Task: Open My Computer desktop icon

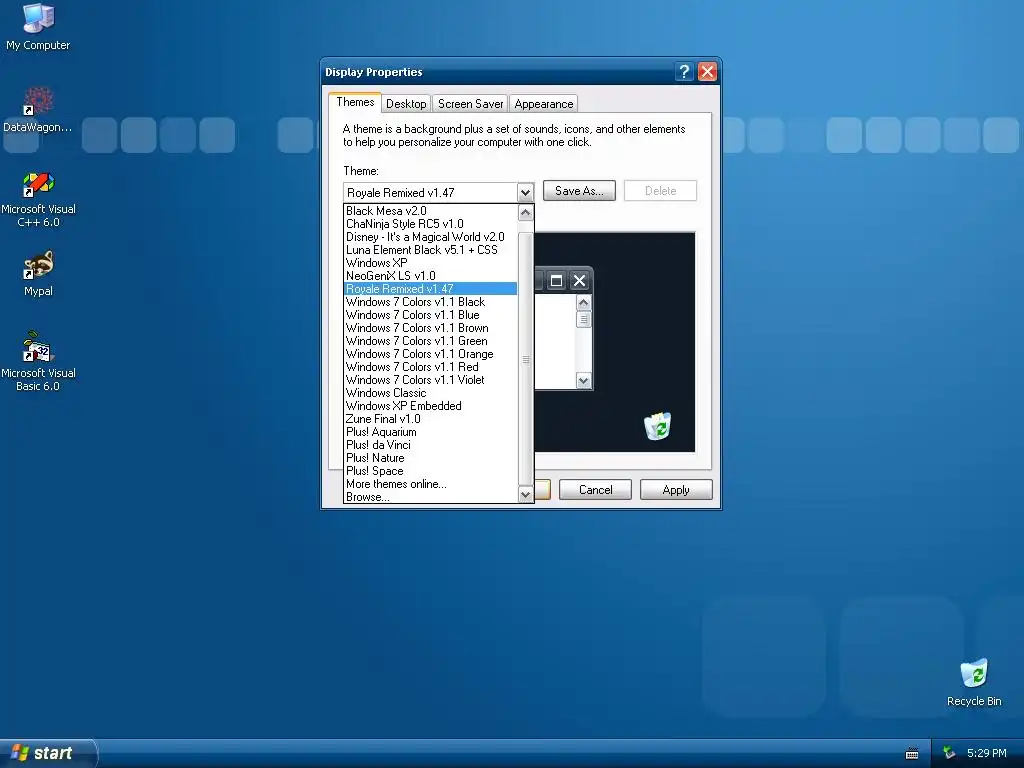Action: (x=38, y=27)
